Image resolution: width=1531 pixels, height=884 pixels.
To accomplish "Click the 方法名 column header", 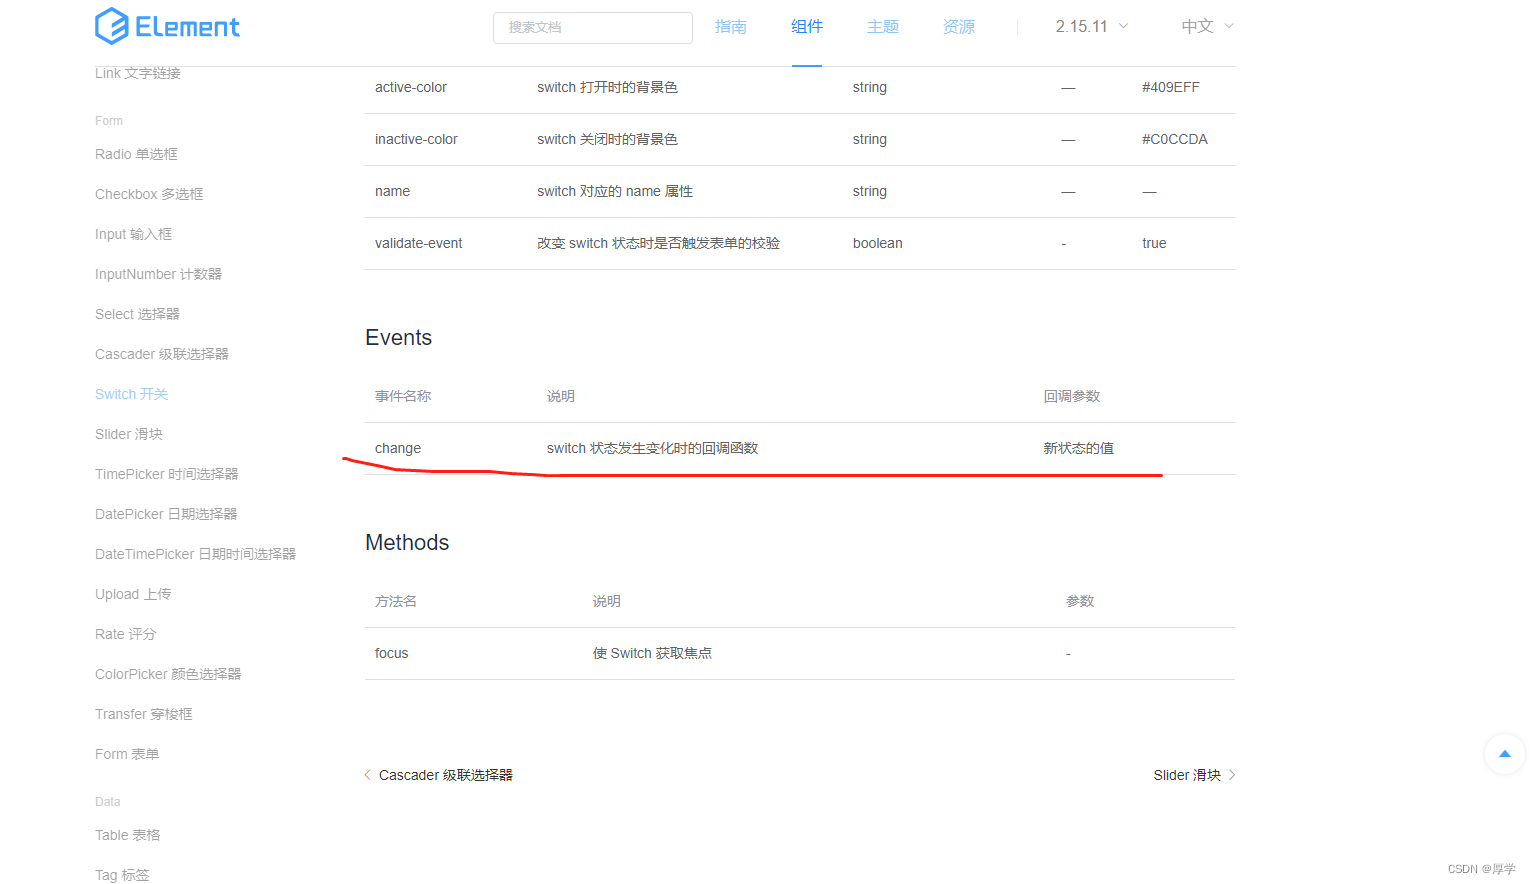I will (x=396, y=601).
